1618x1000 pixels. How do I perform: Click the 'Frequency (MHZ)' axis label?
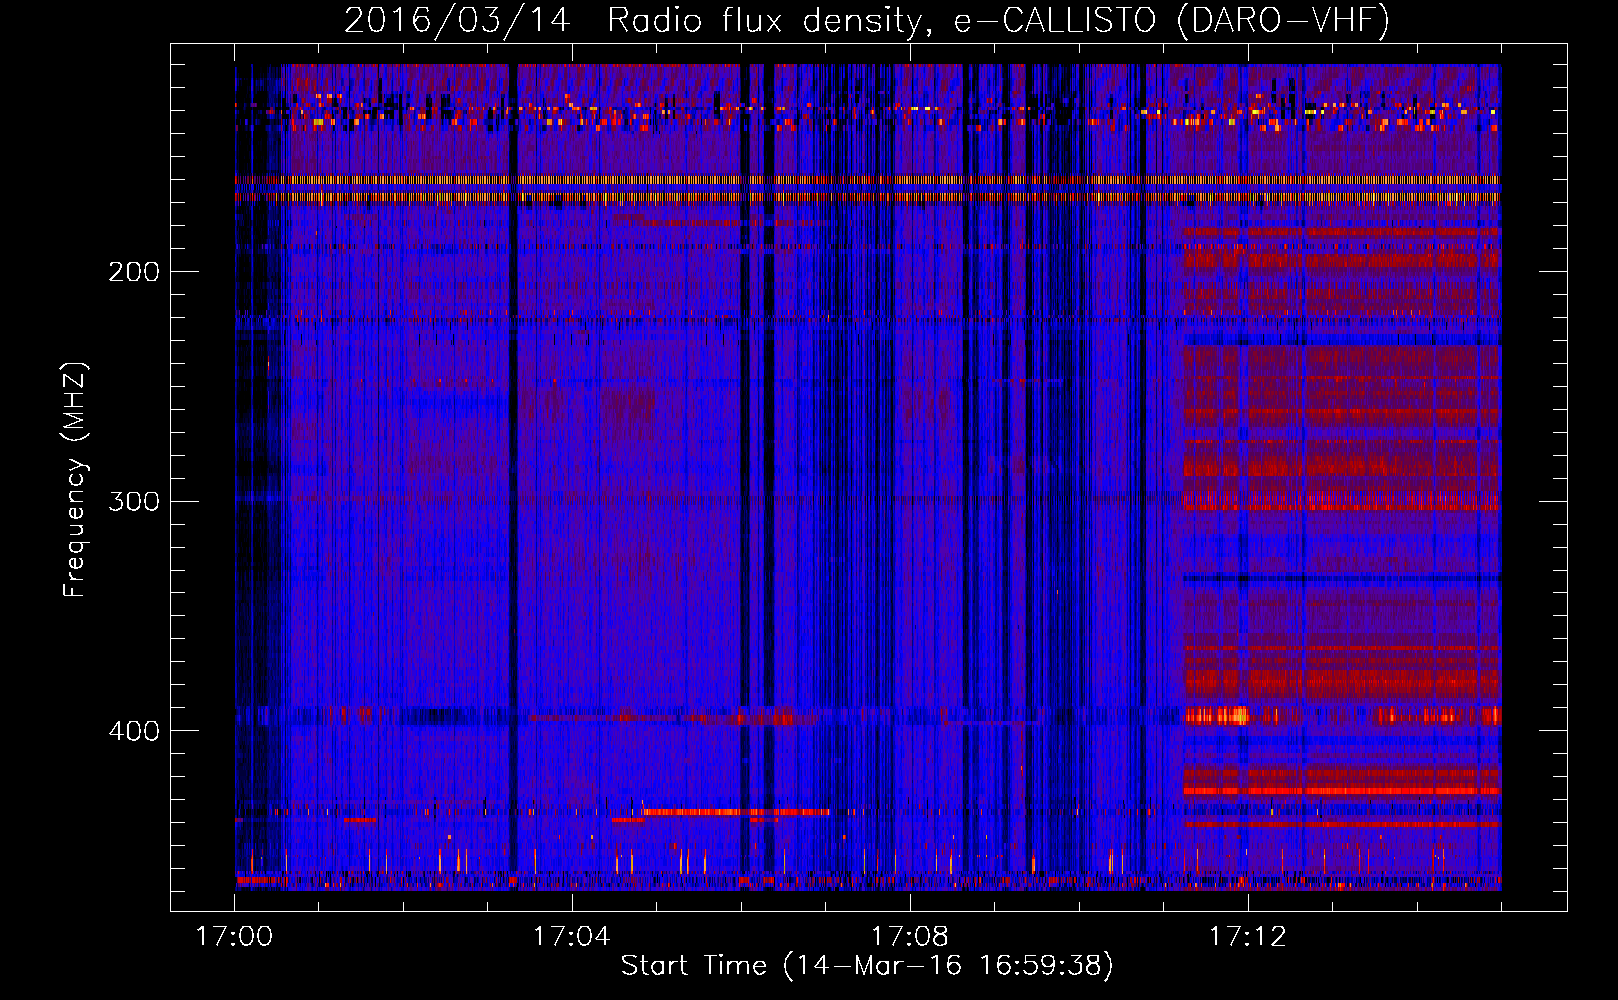coord(75,479)
